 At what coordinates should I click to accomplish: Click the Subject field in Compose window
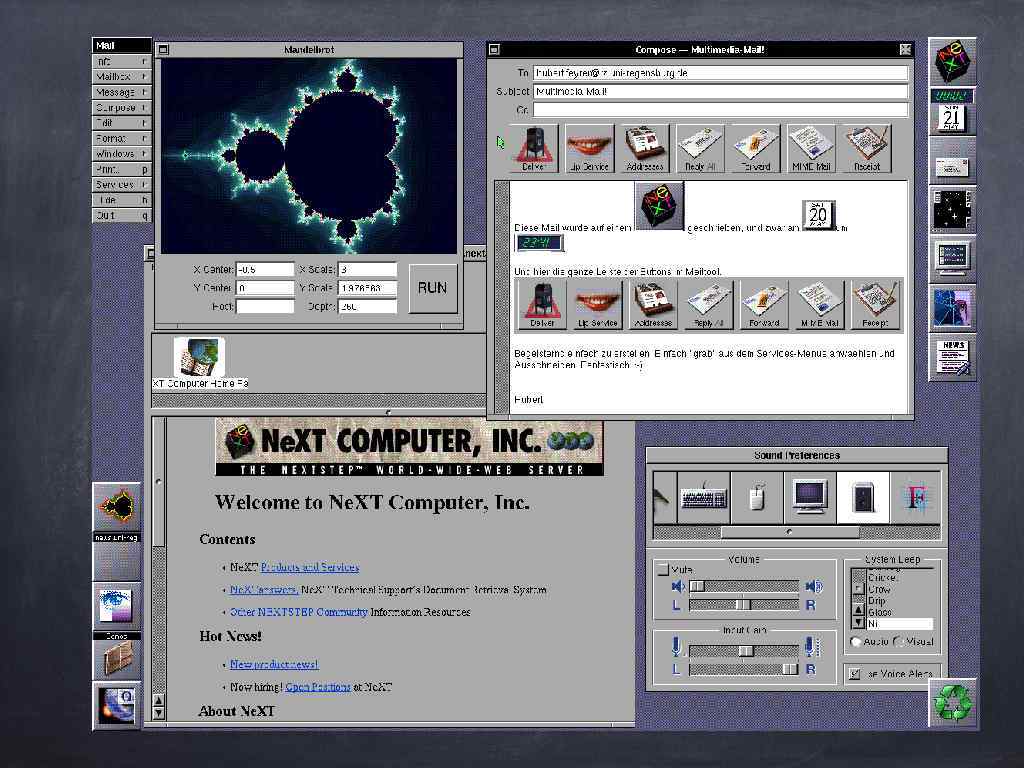coord(721,91)
